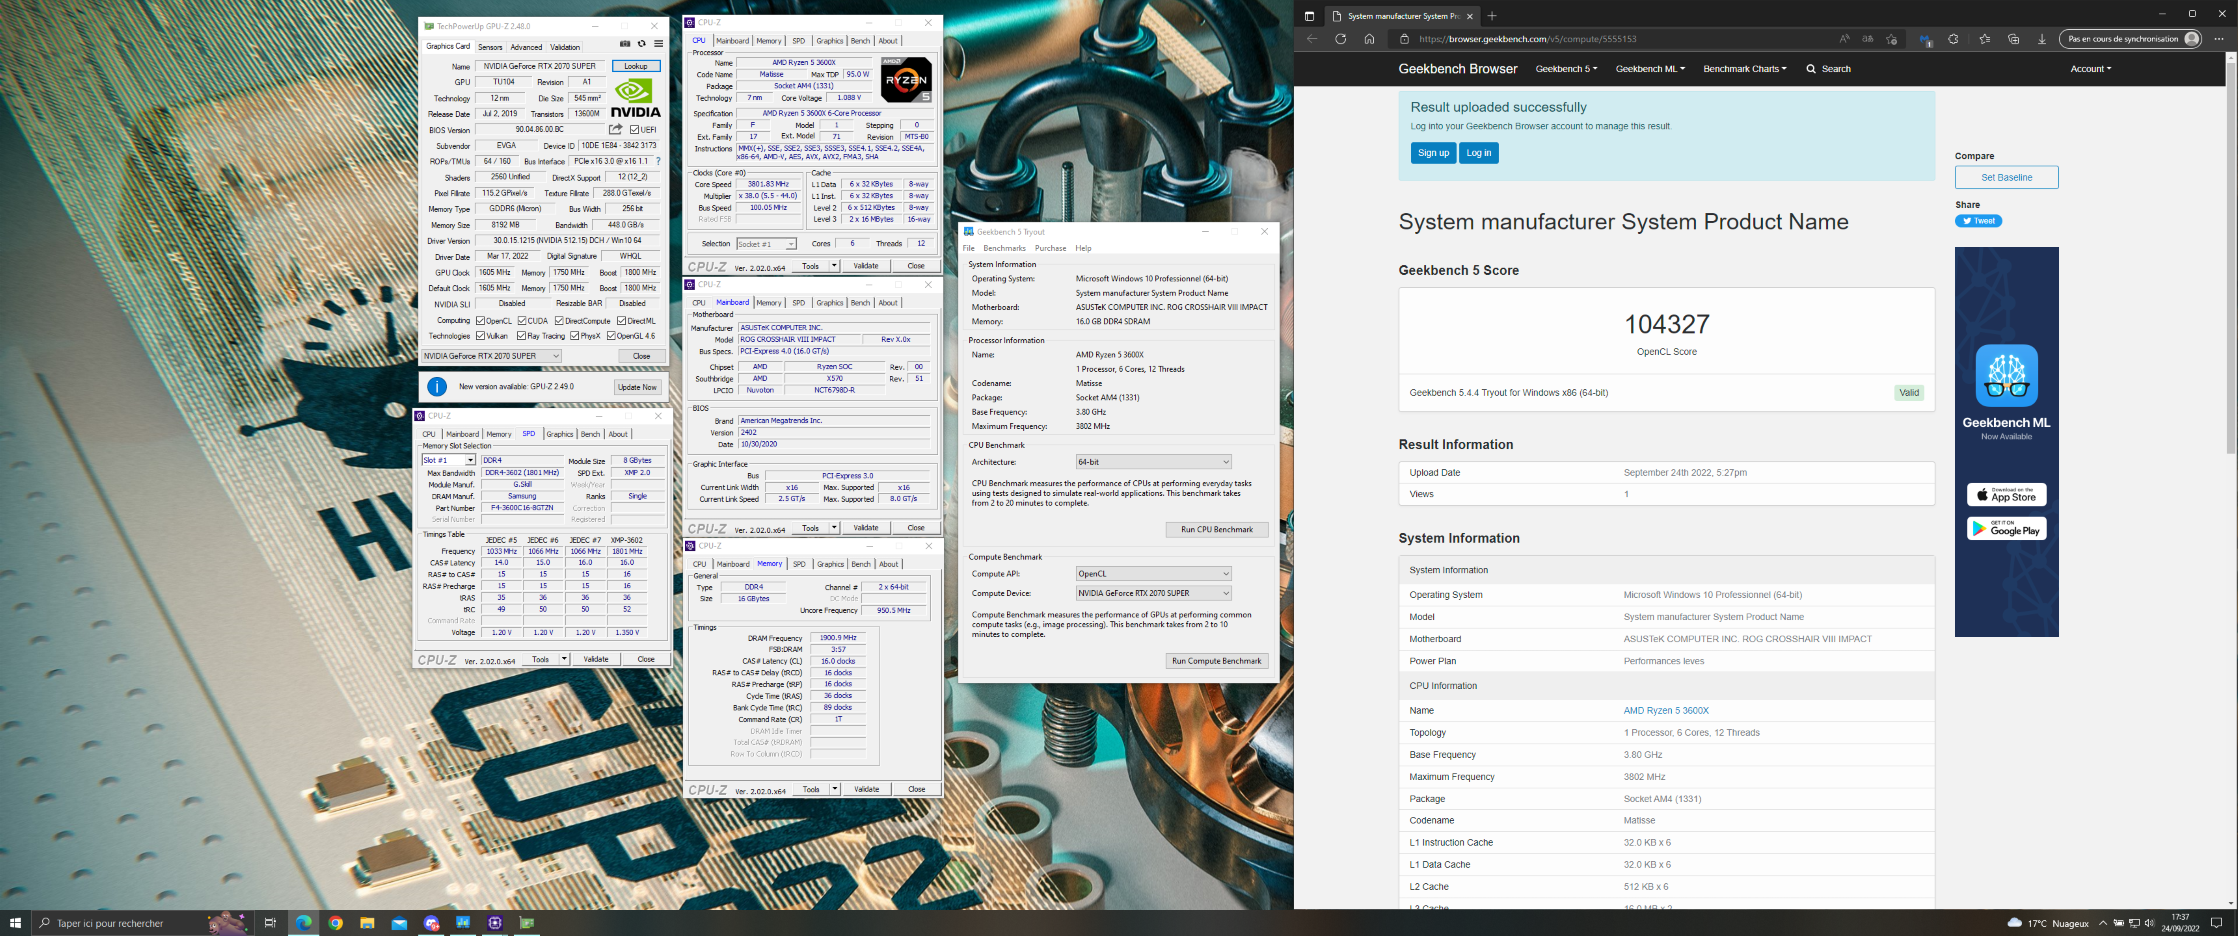The width and height of the screenshot is (2238, 936).
Task: Click the Bus Interface question mark icon
Action: click(658, 161)
